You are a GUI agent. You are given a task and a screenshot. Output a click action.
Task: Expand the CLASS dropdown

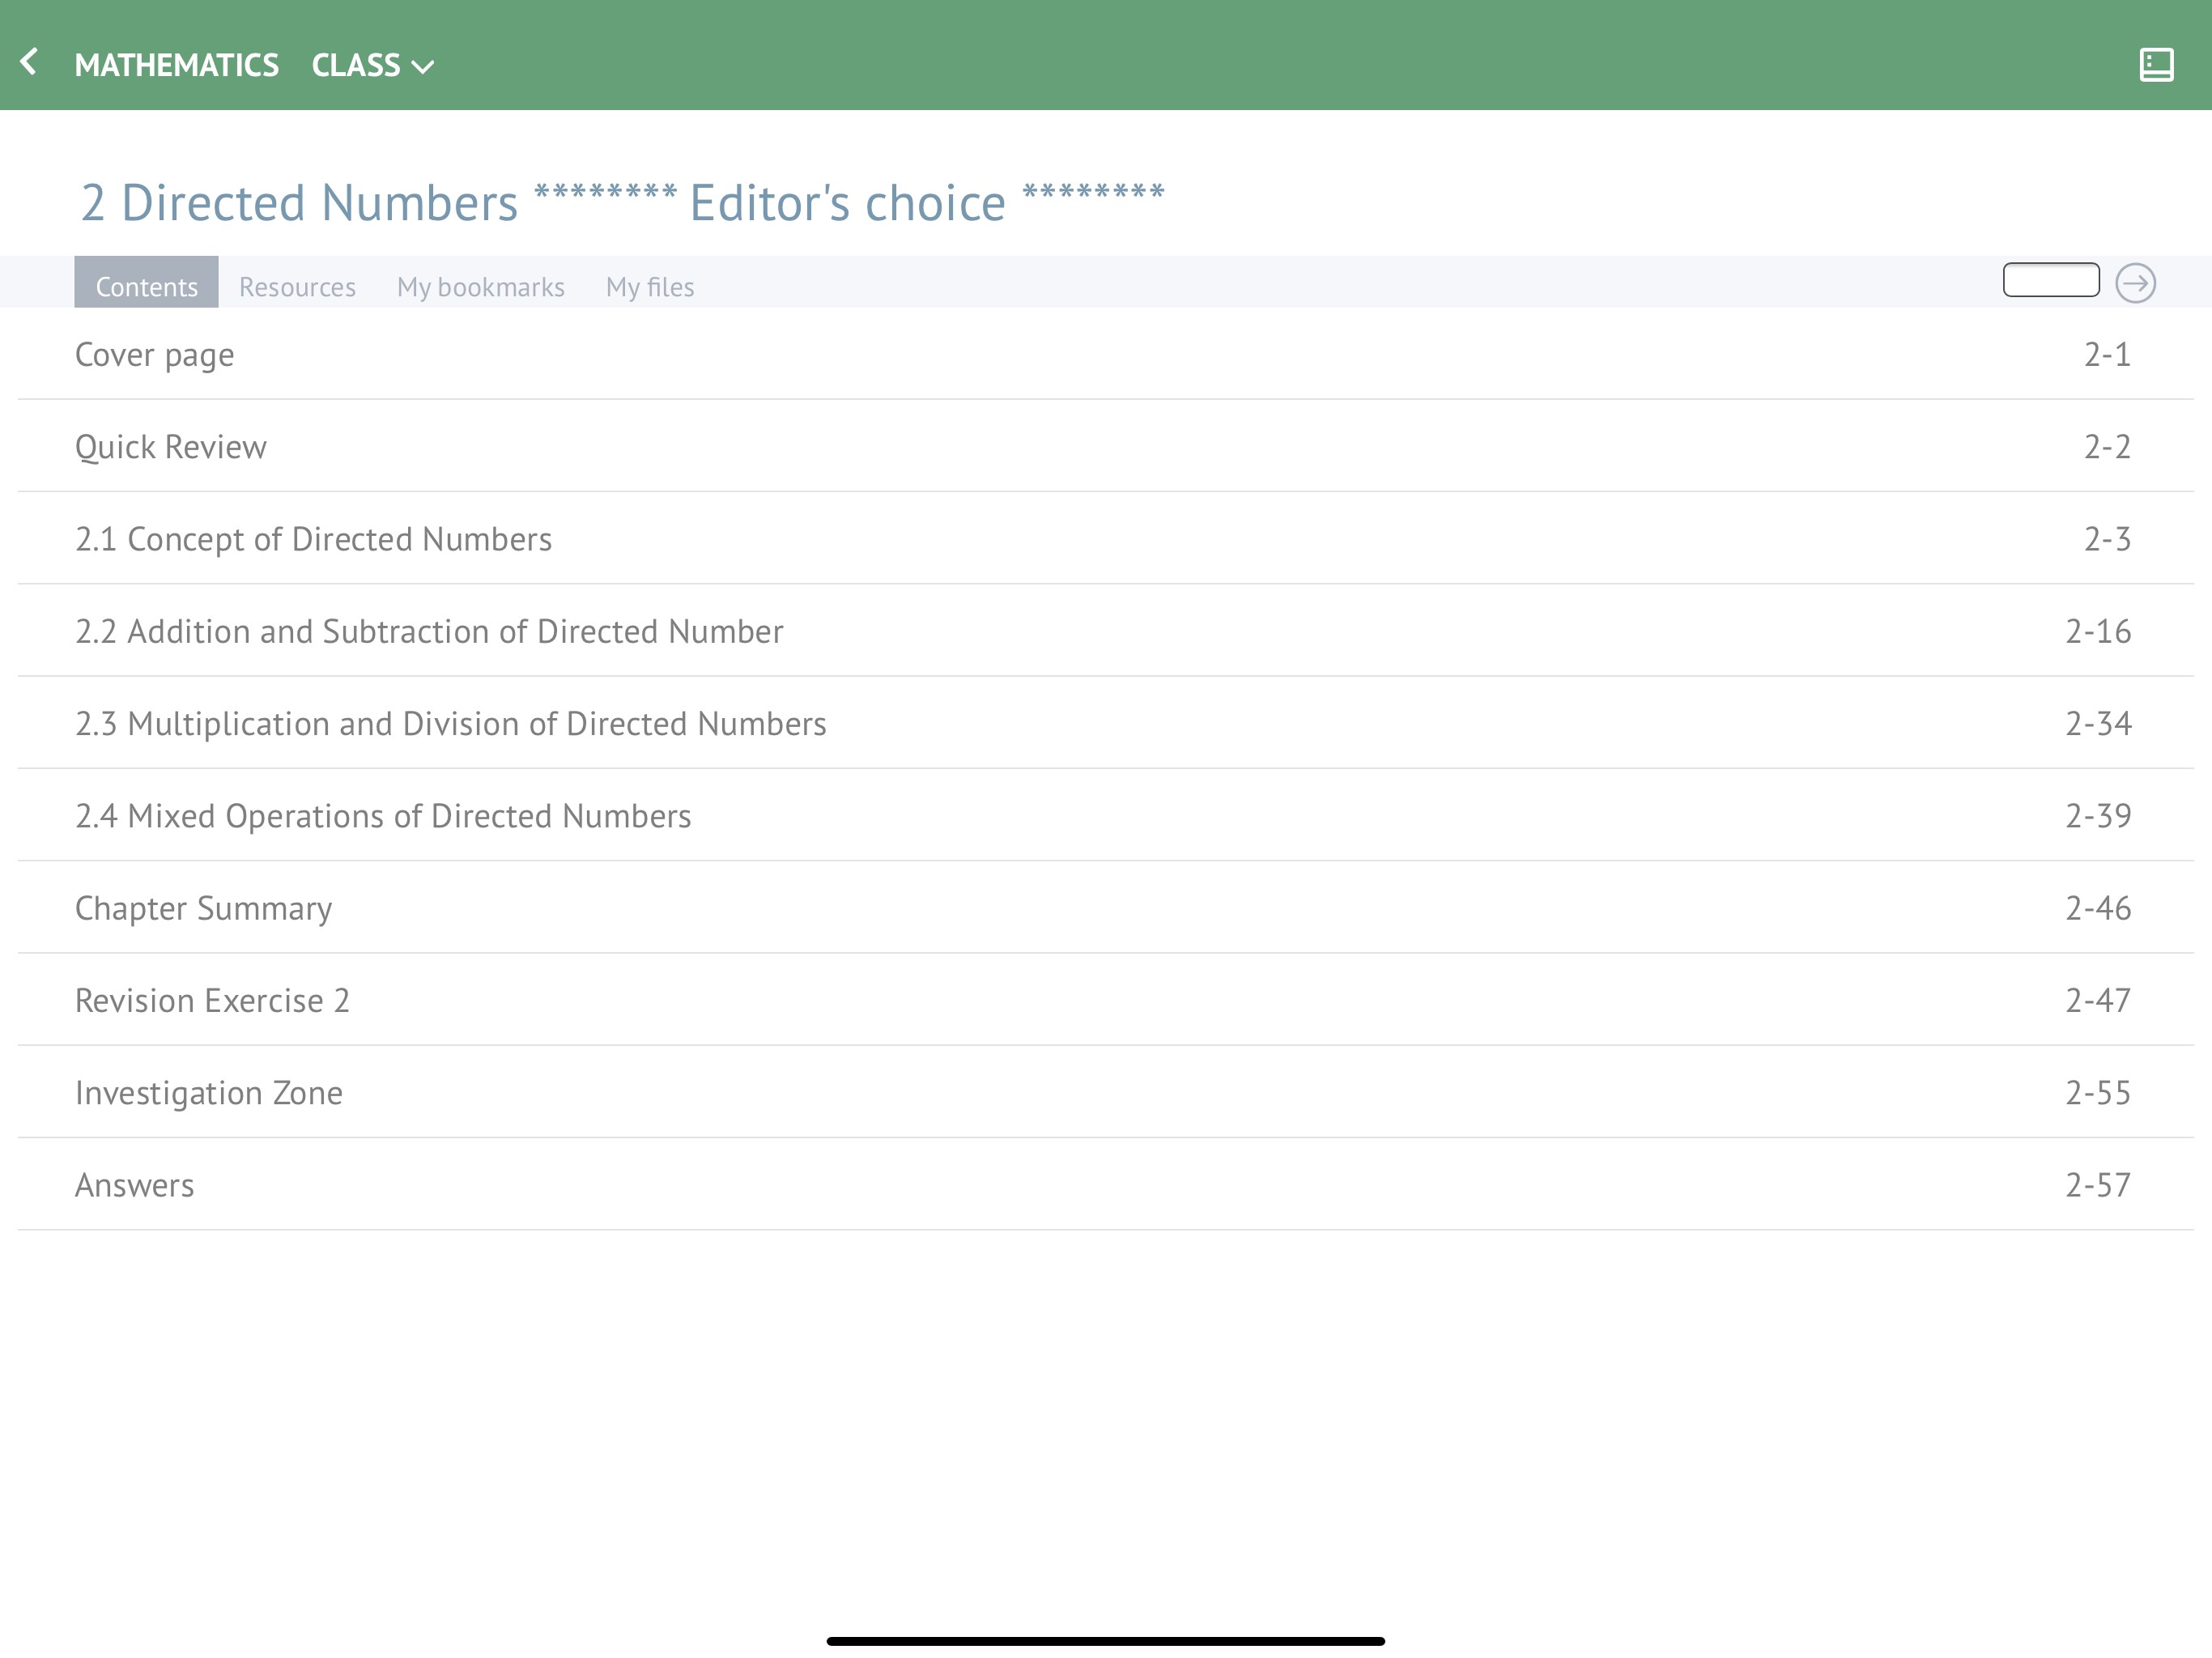pos(372,66)
